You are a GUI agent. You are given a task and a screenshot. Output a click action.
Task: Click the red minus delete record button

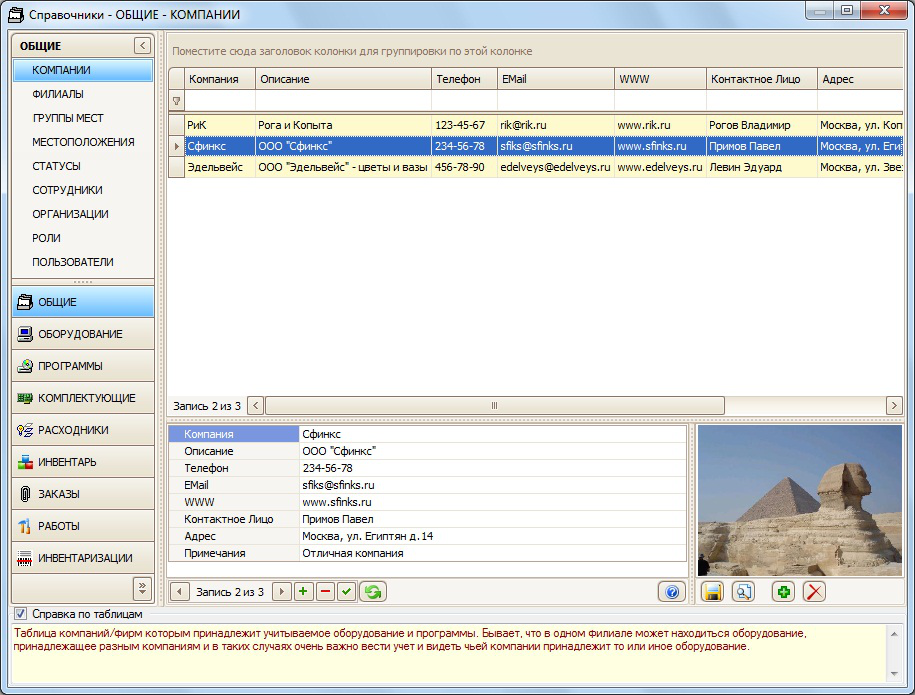point(325,592)
